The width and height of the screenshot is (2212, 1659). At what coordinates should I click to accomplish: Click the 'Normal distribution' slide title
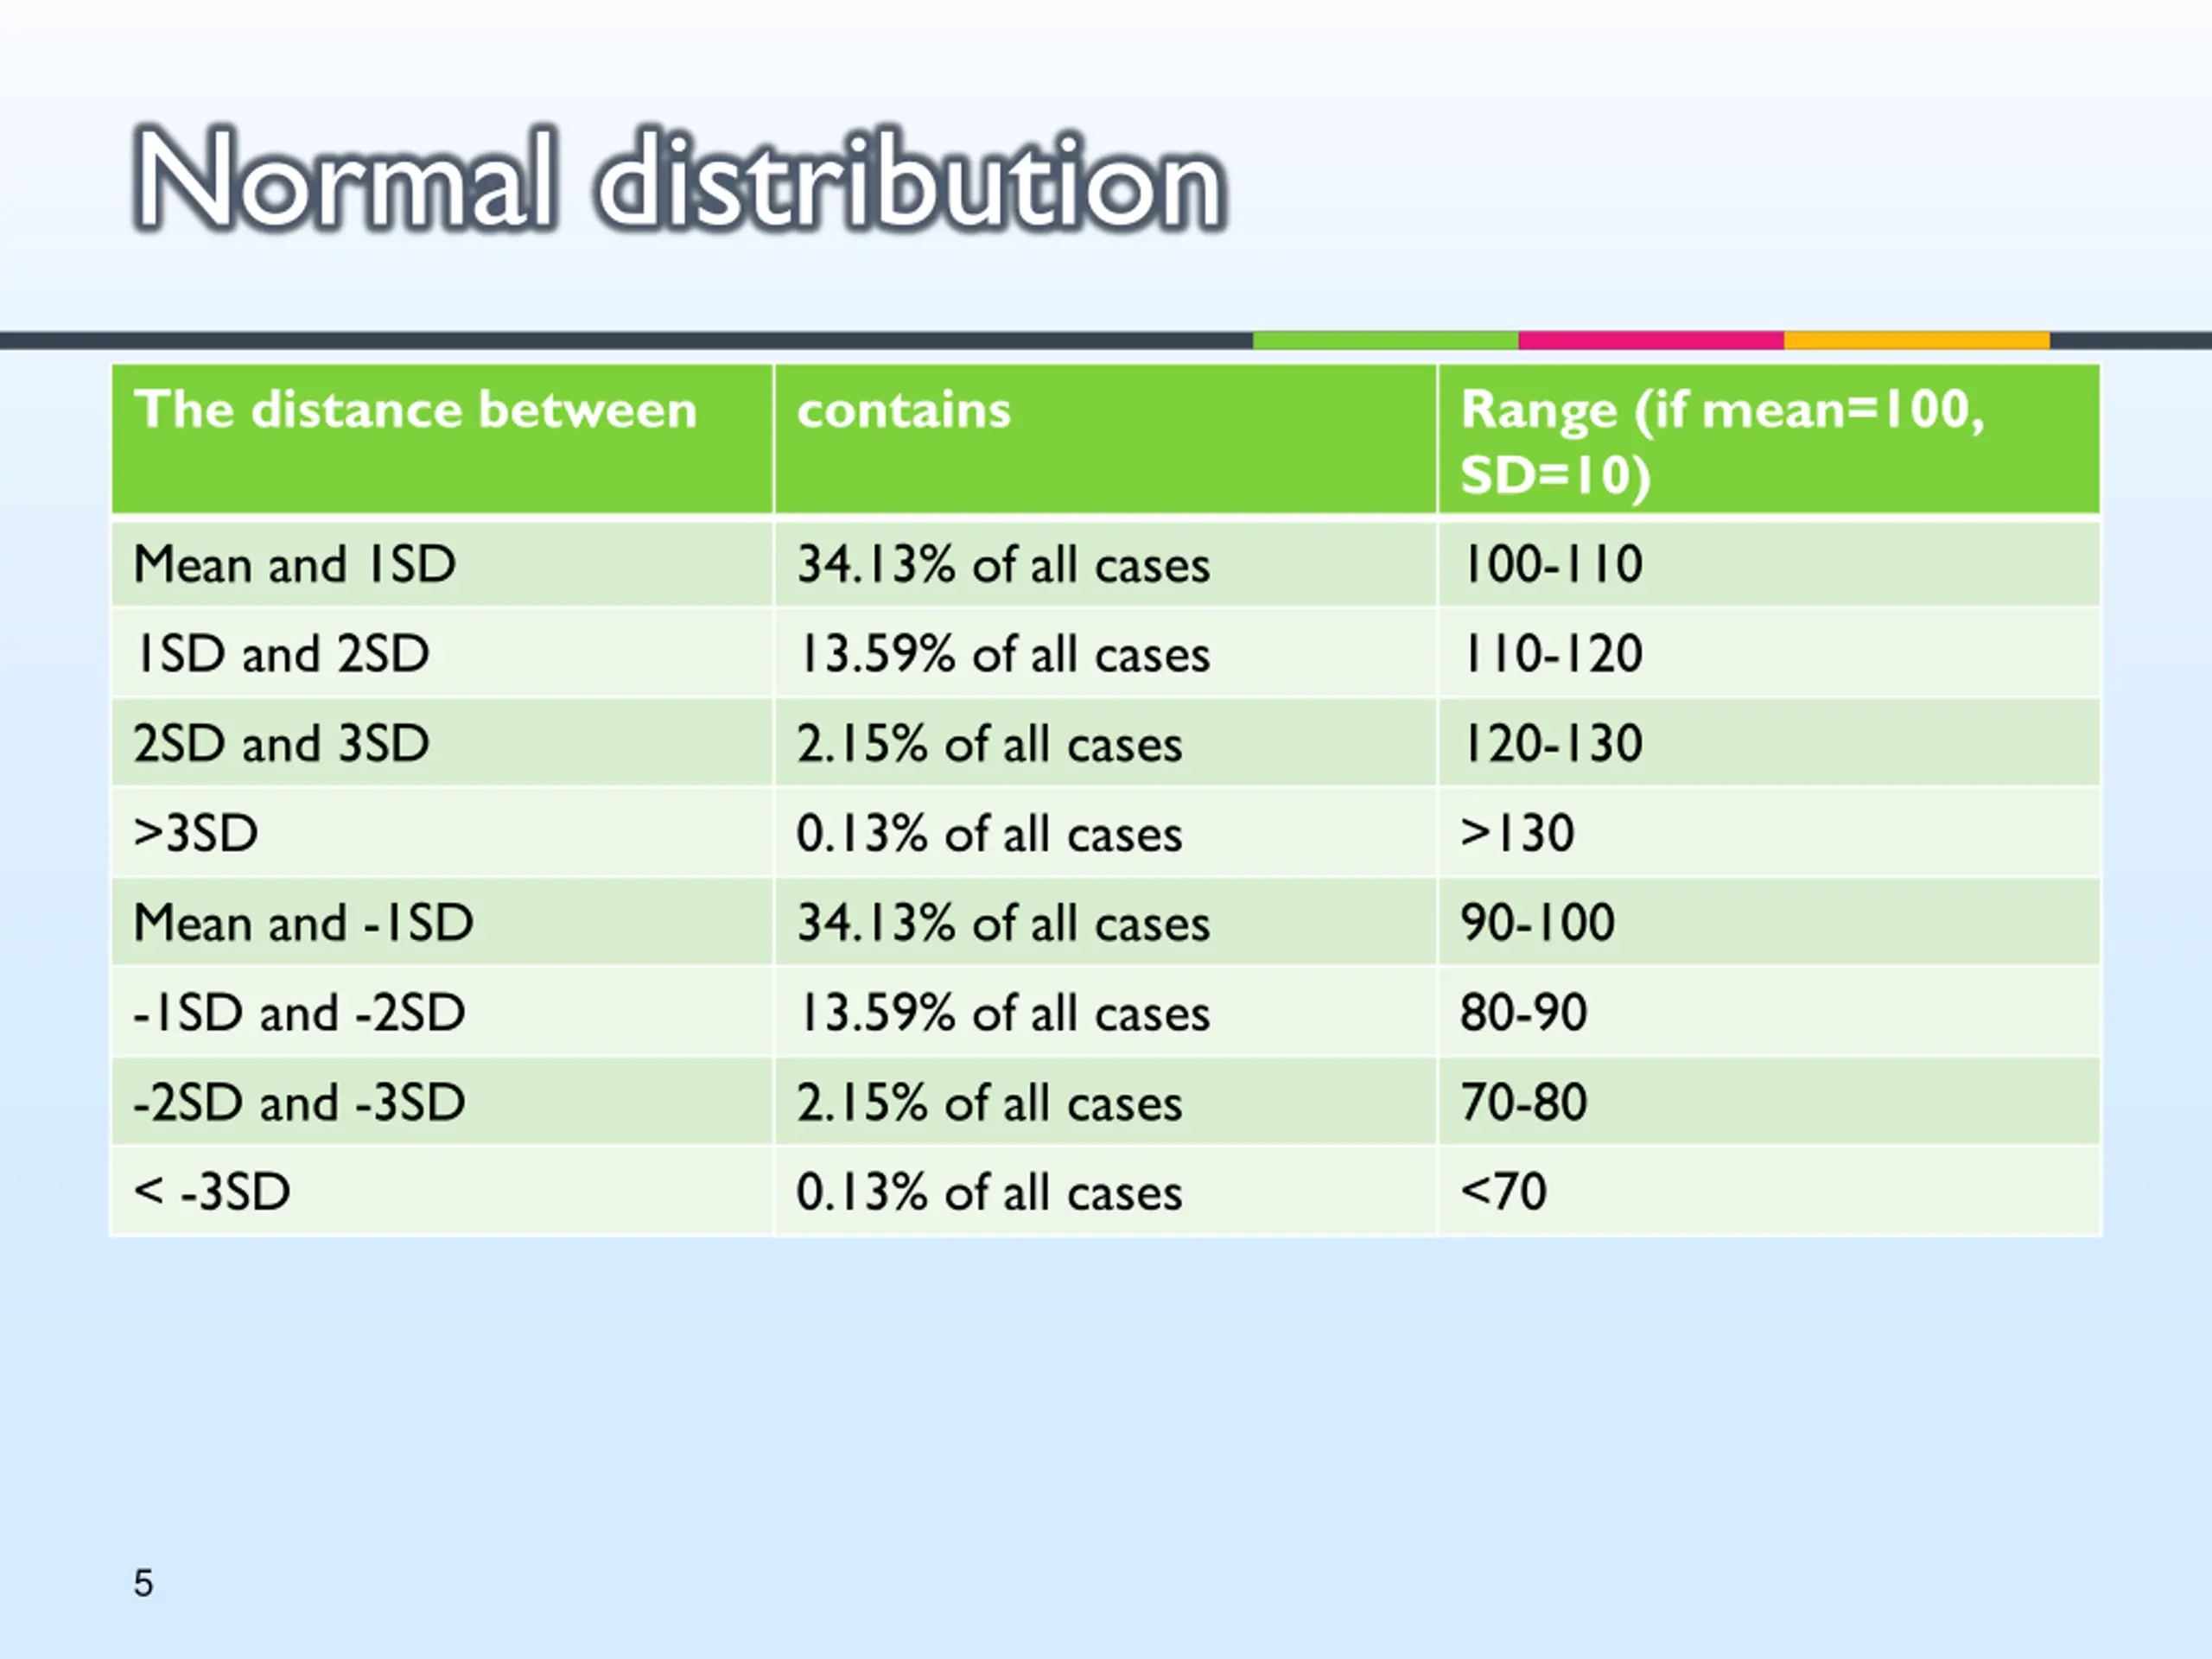[x=679, y=181]
